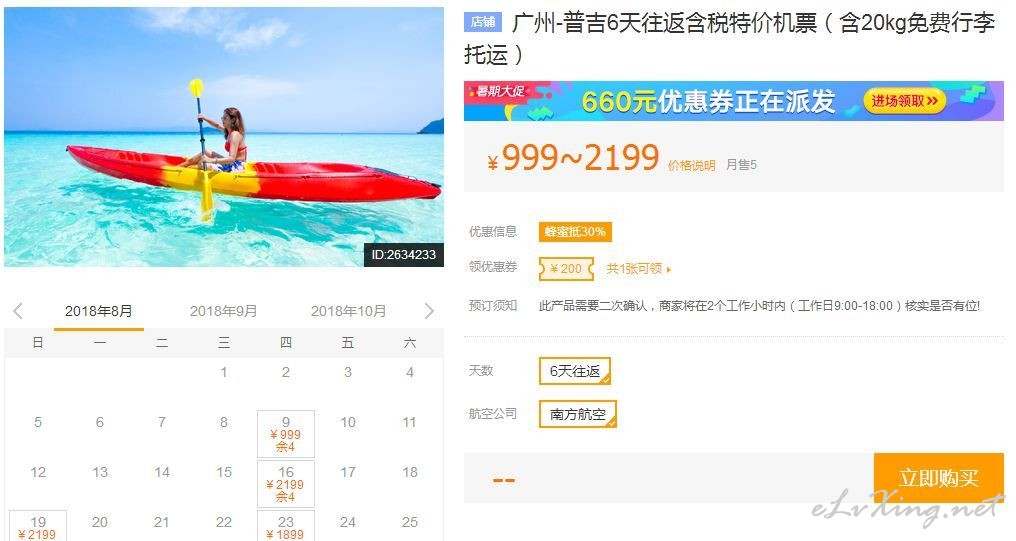Claim the ¥200 coupon ticket
1016x541 pixels.
click(566, 268)
